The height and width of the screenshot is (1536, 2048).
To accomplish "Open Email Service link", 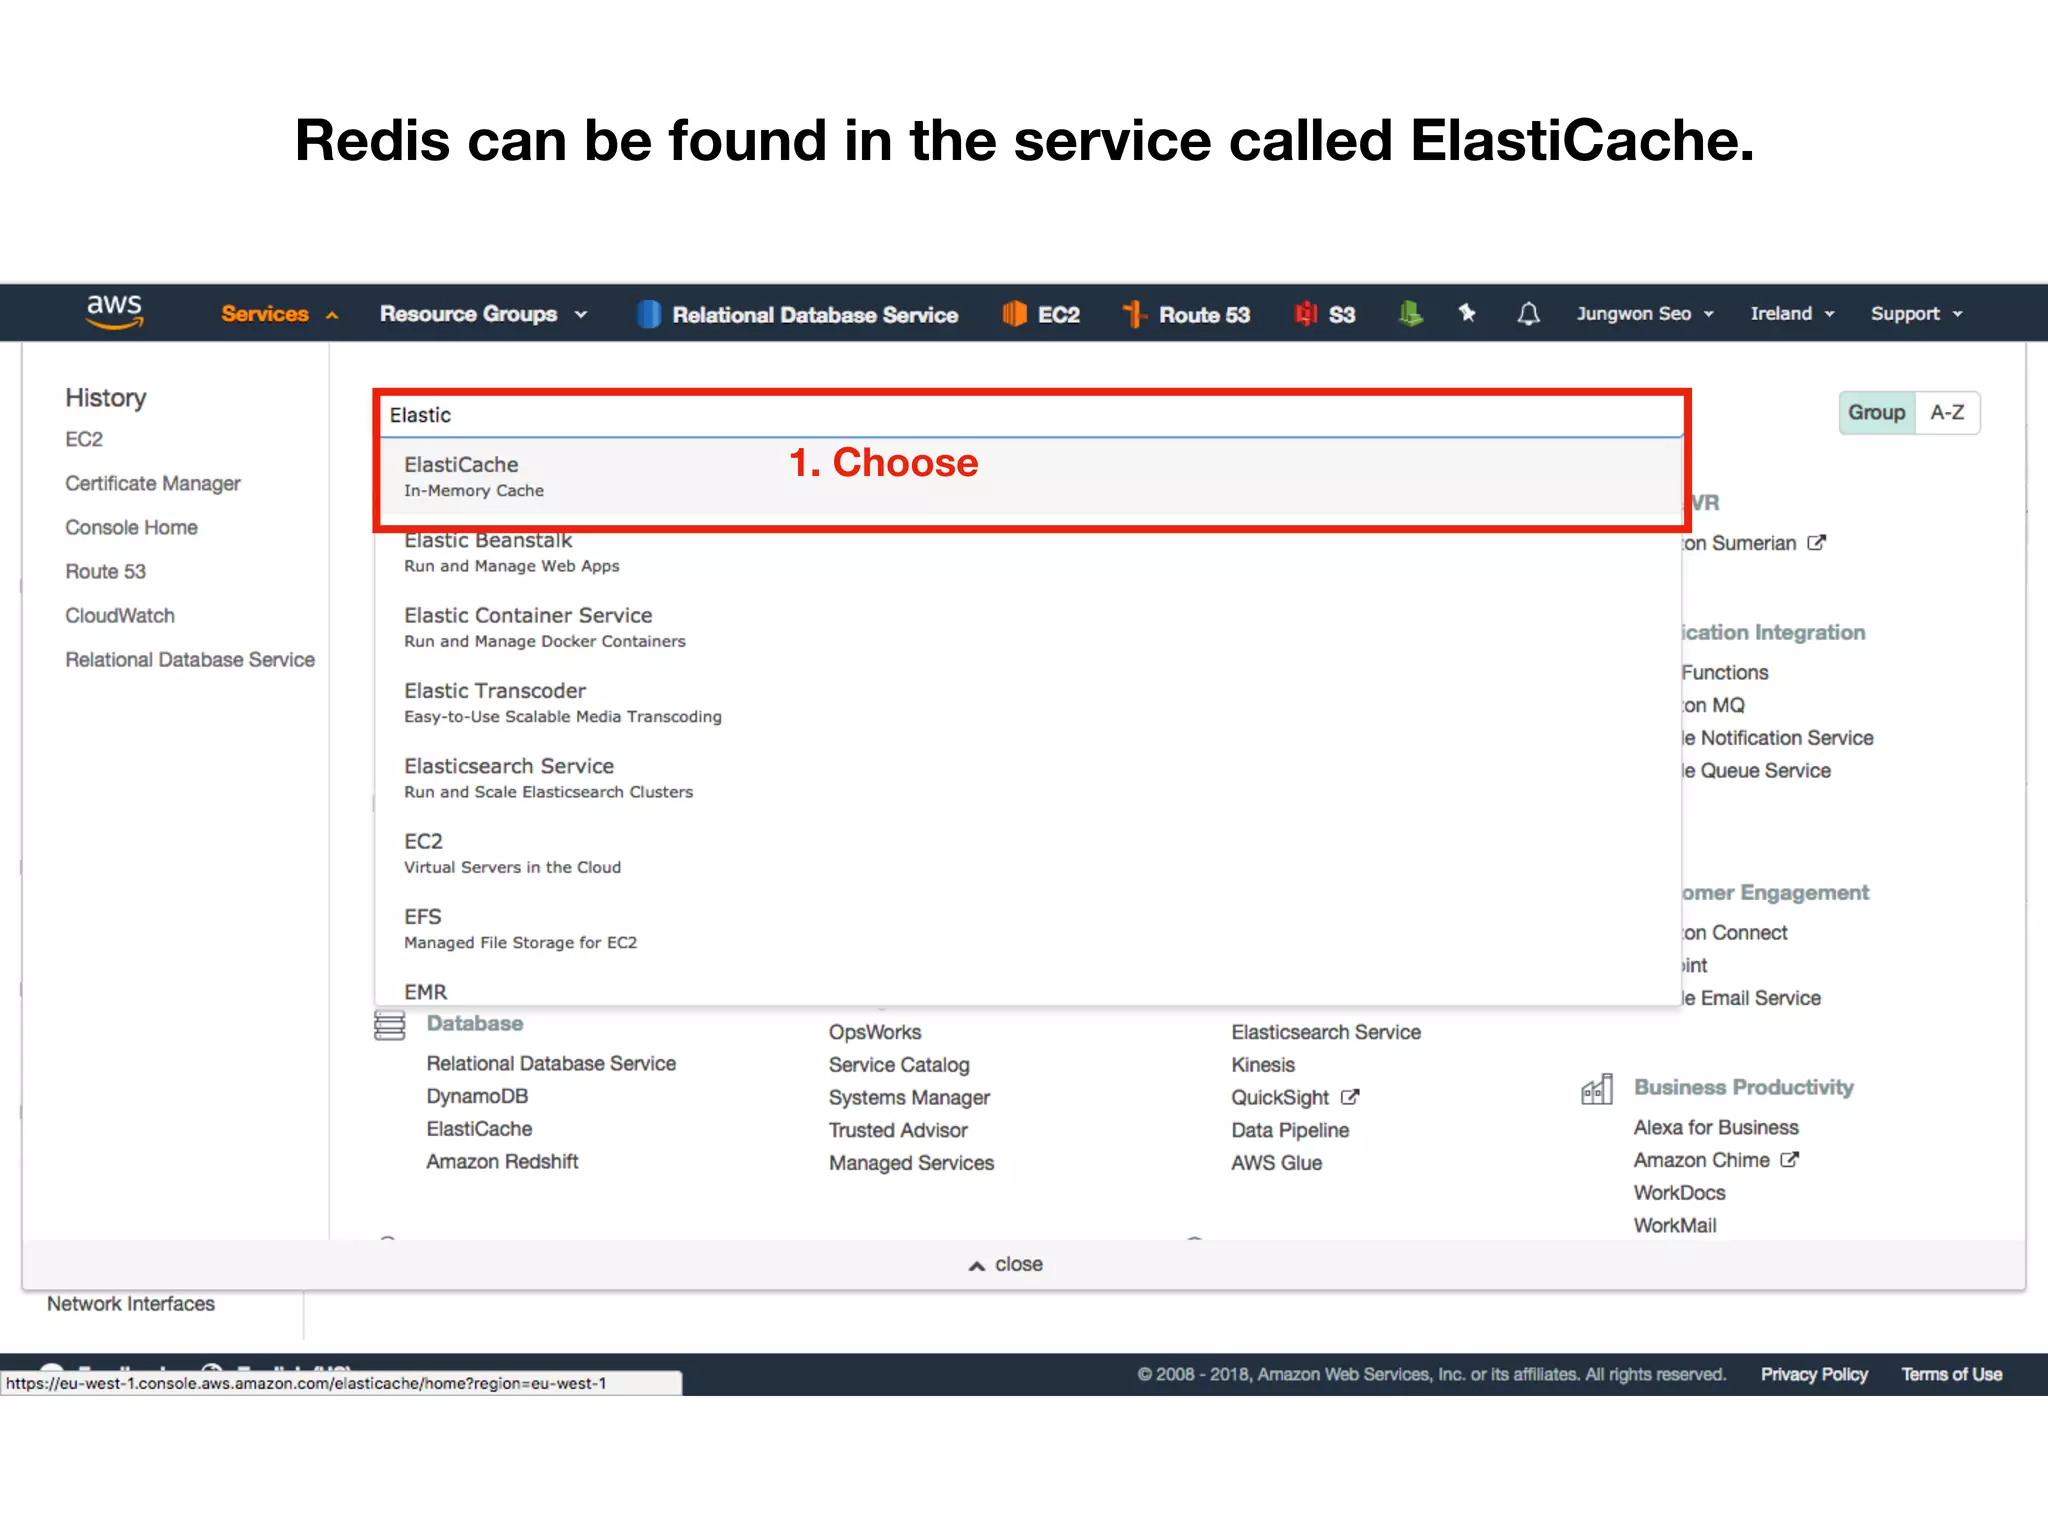I will point(1752,998).
